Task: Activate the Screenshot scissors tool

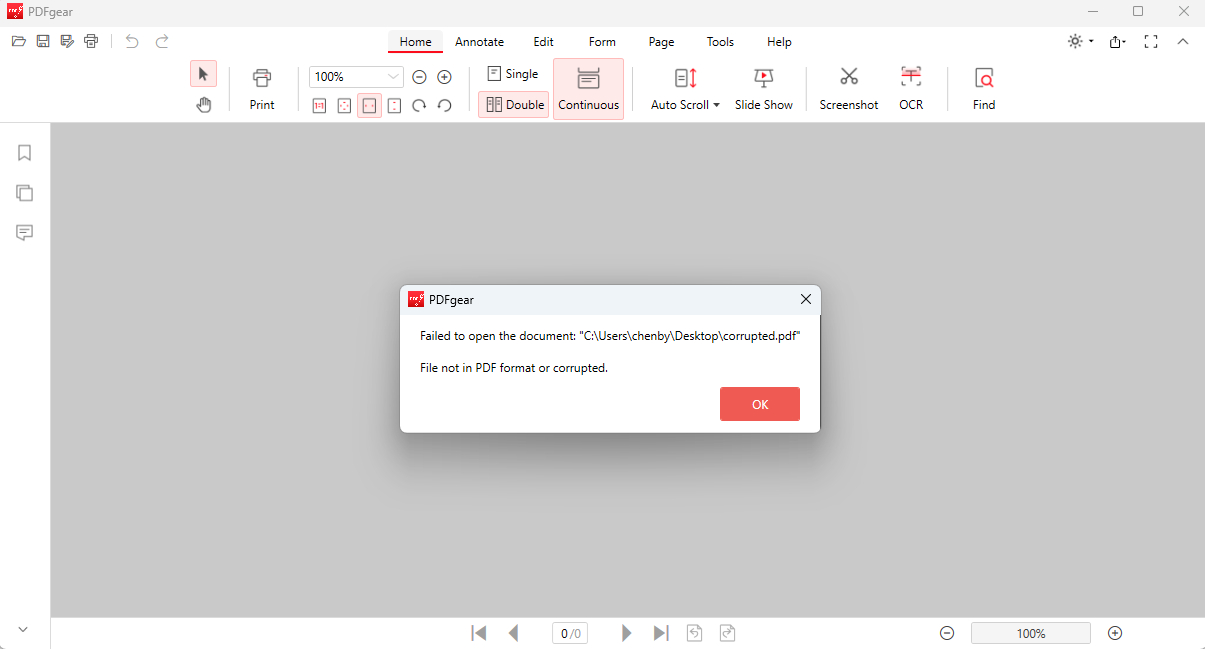Action: (849, 89)
